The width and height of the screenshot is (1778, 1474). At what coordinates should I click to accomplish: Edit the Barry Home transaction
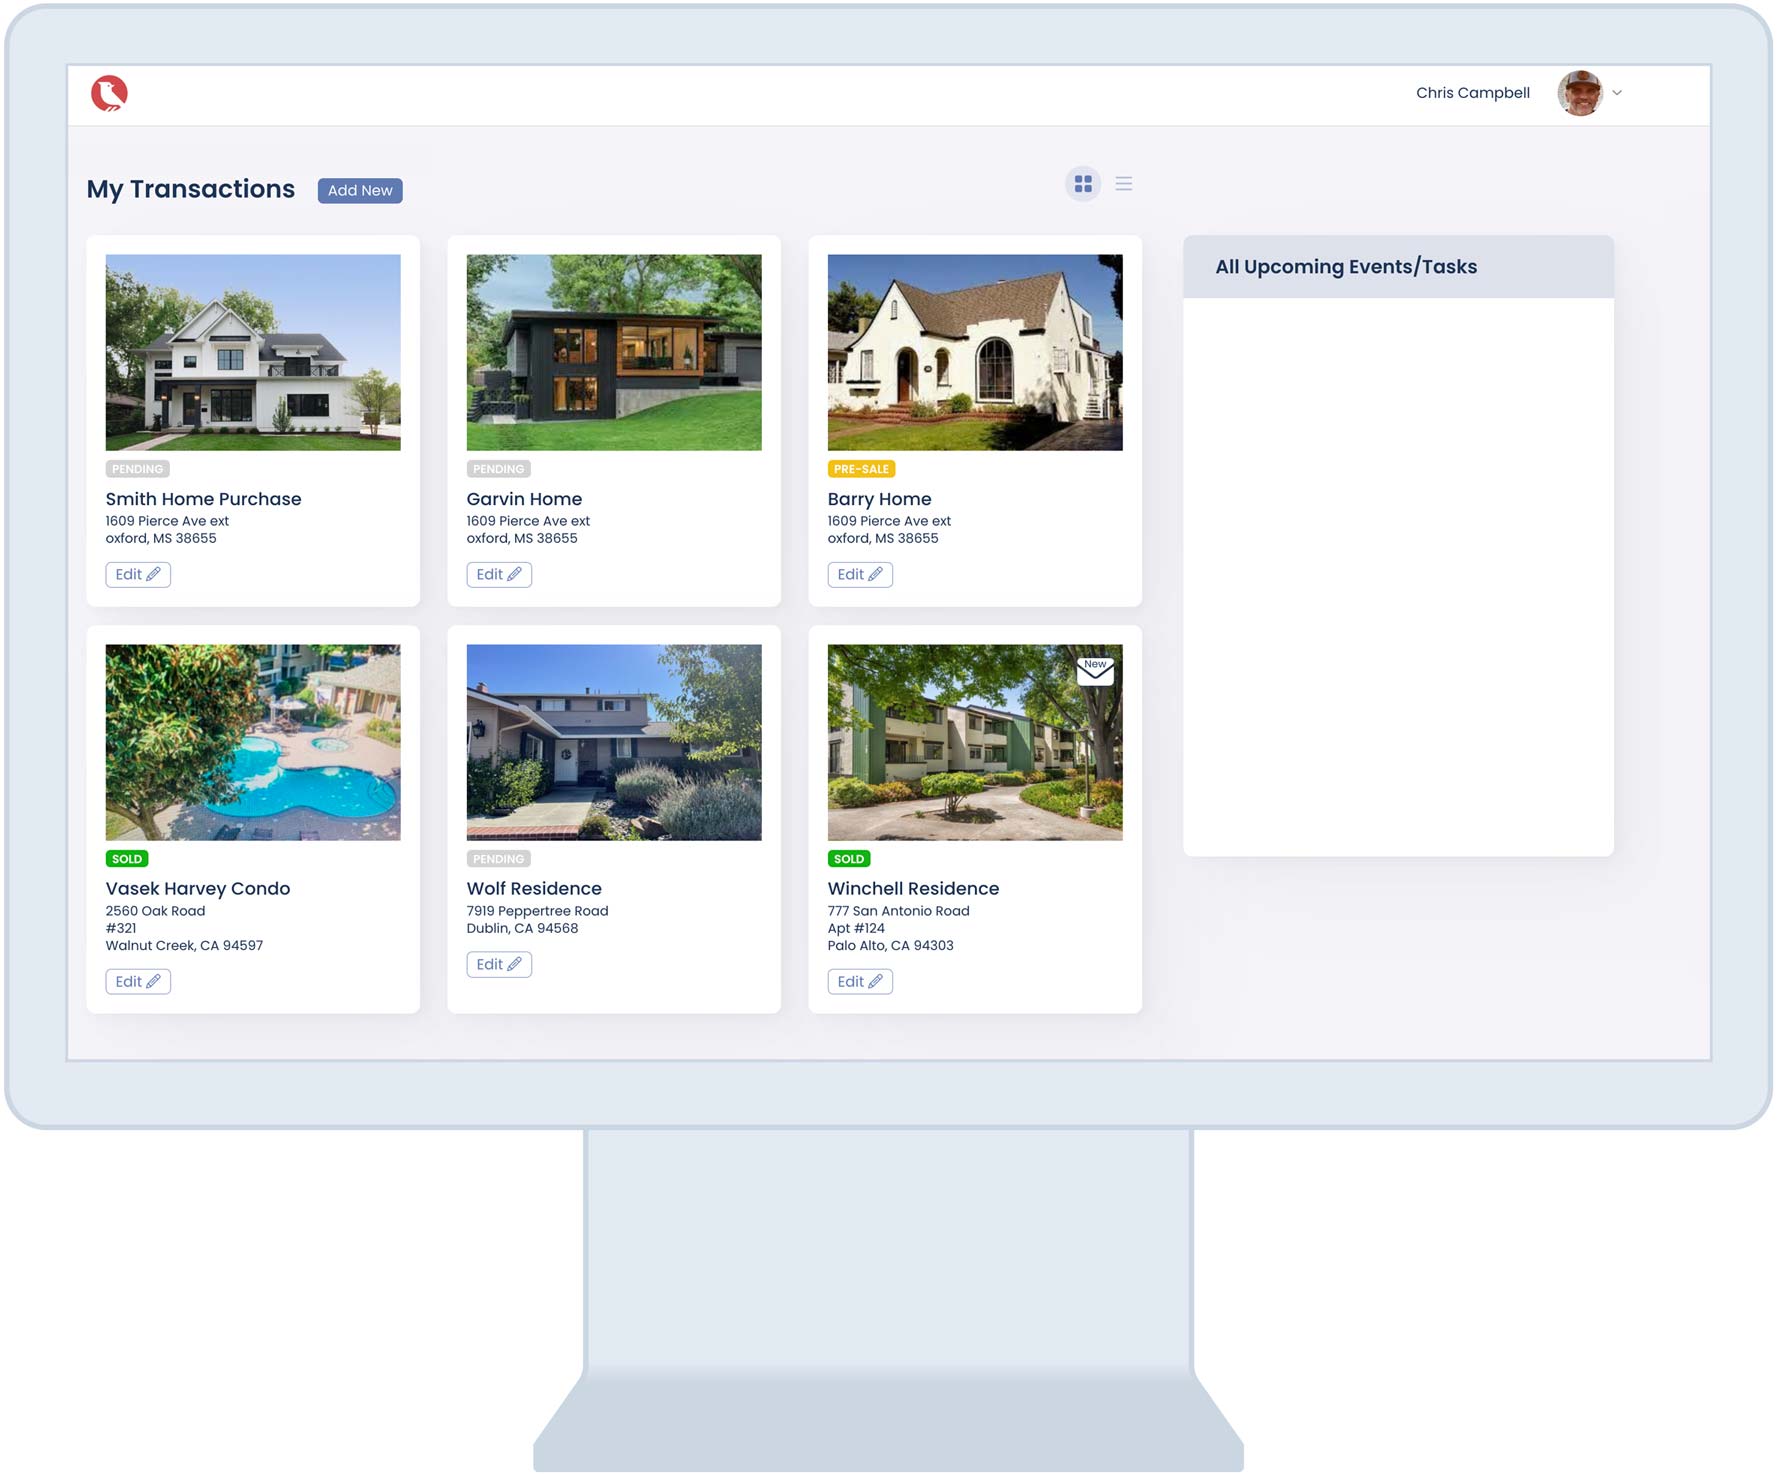[860, 574]
